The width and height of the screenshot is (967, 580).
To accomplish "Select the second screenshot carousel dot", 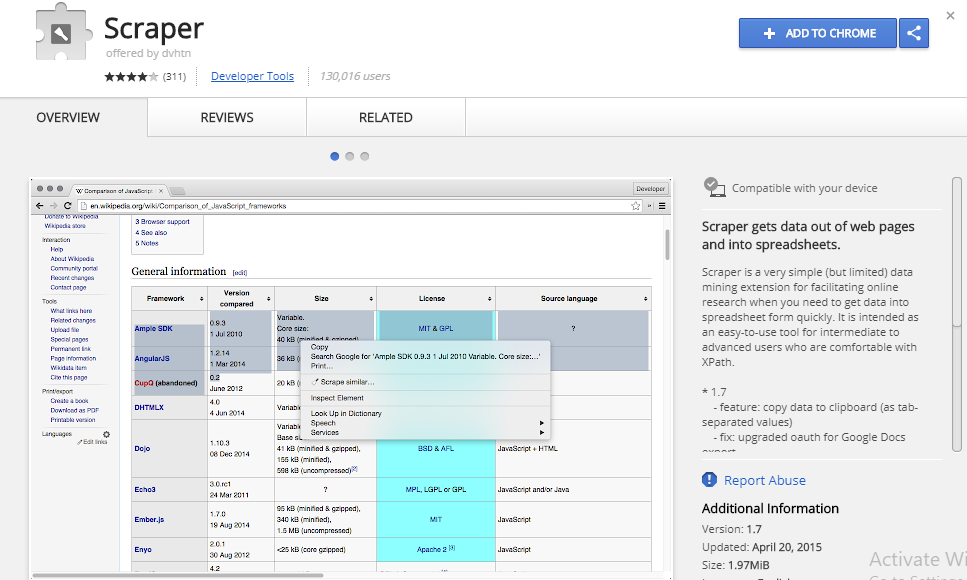I will pyautogui.click(x=350, y=156).
